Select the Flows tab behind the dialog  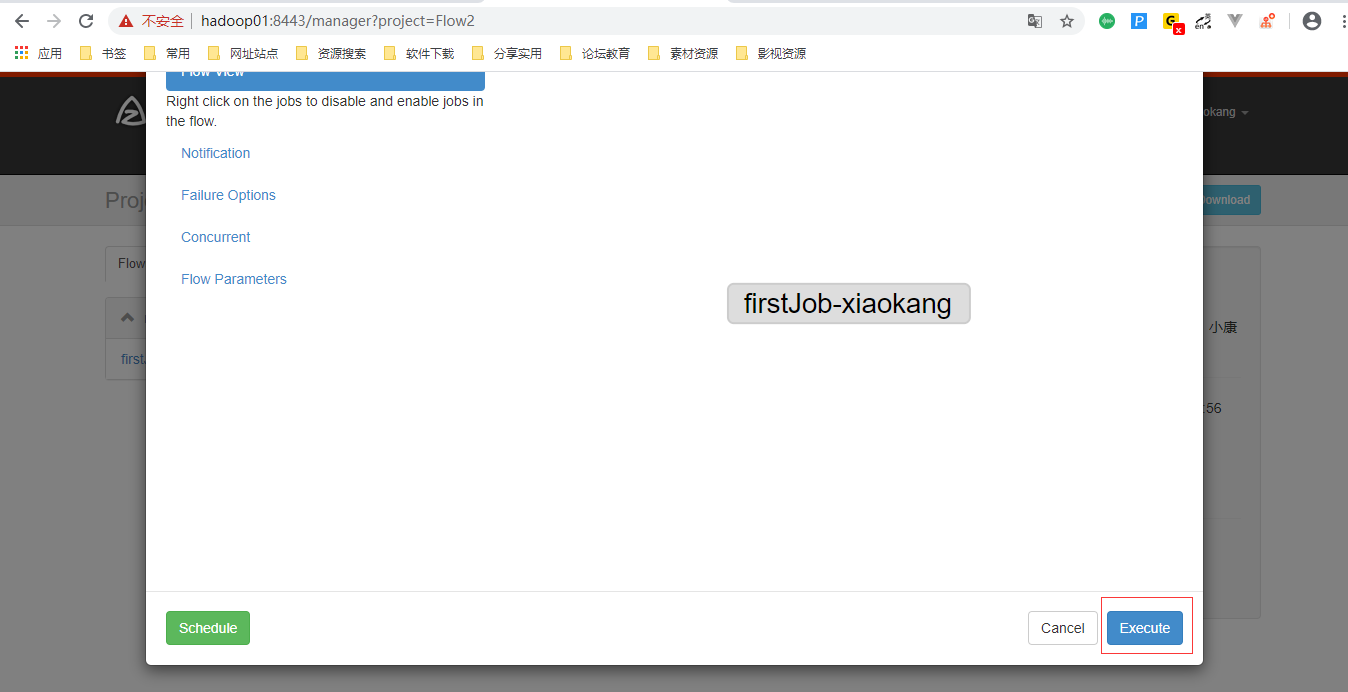pos(126,264)
